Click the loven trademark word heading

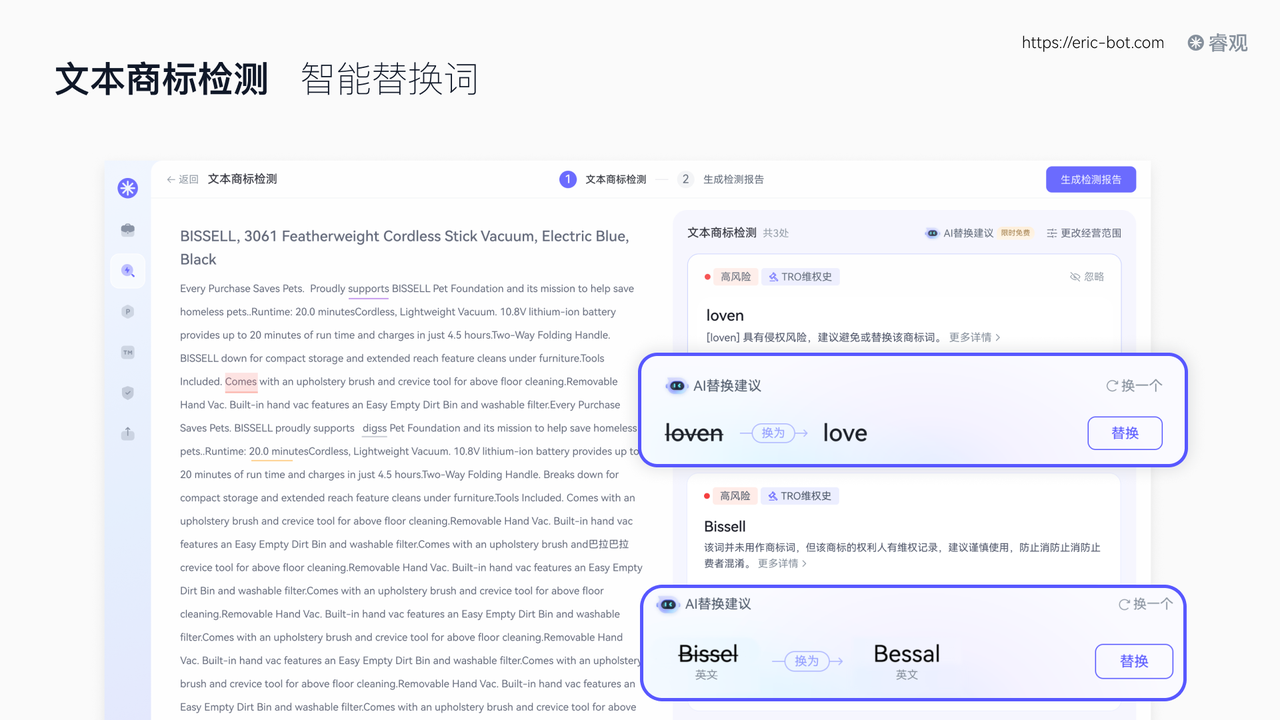click(725, 316)
